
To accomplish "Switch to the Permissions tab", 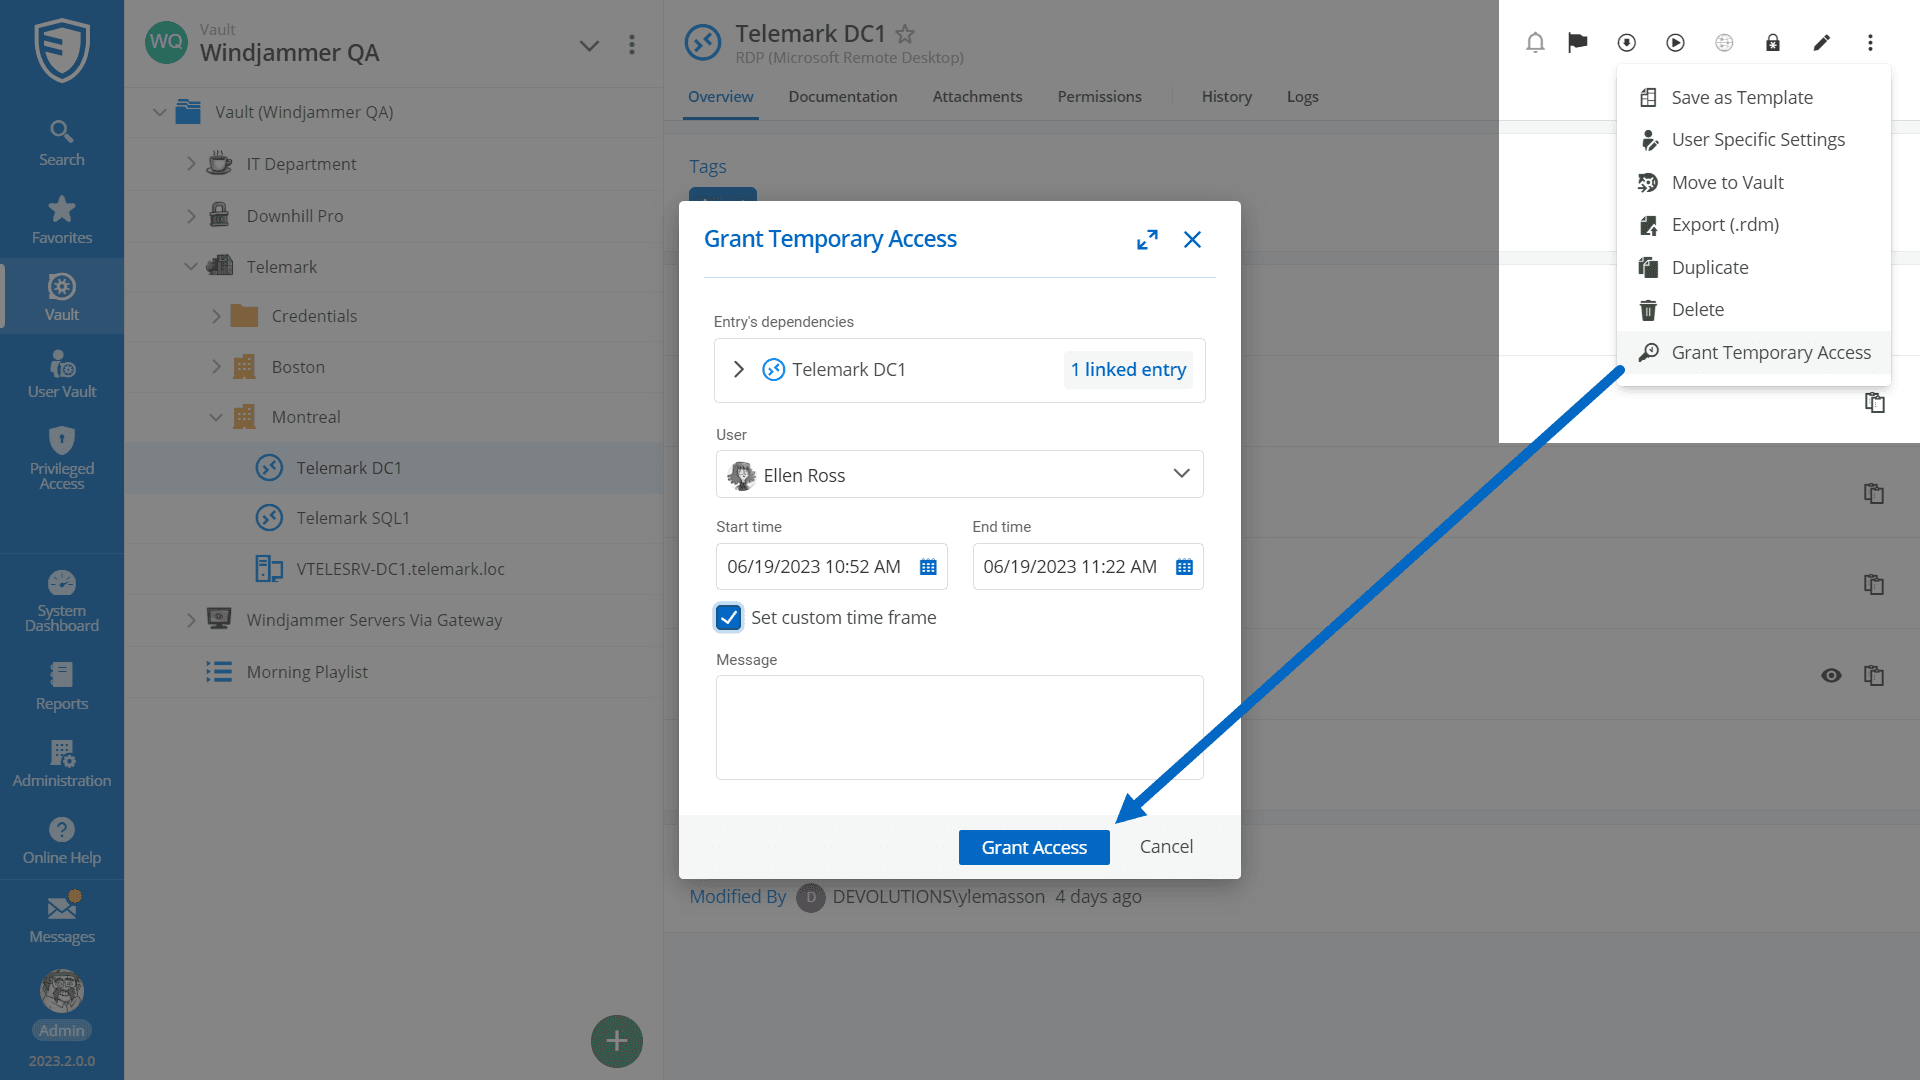I will pyautogui.click(x=1099, y=97).
